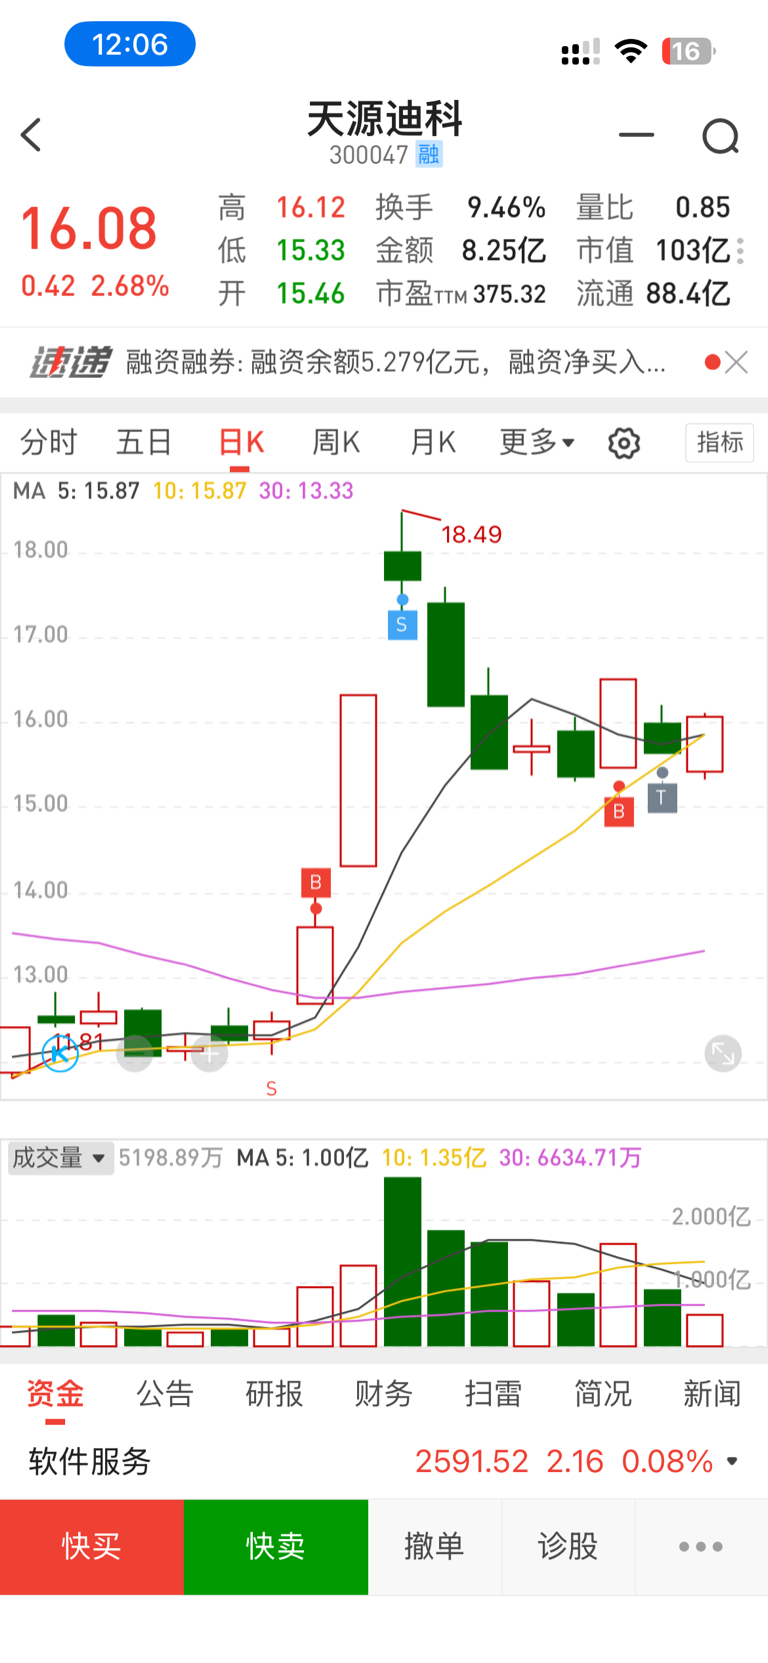Tap the red B buy marker near 14.00

coord(316,883)
